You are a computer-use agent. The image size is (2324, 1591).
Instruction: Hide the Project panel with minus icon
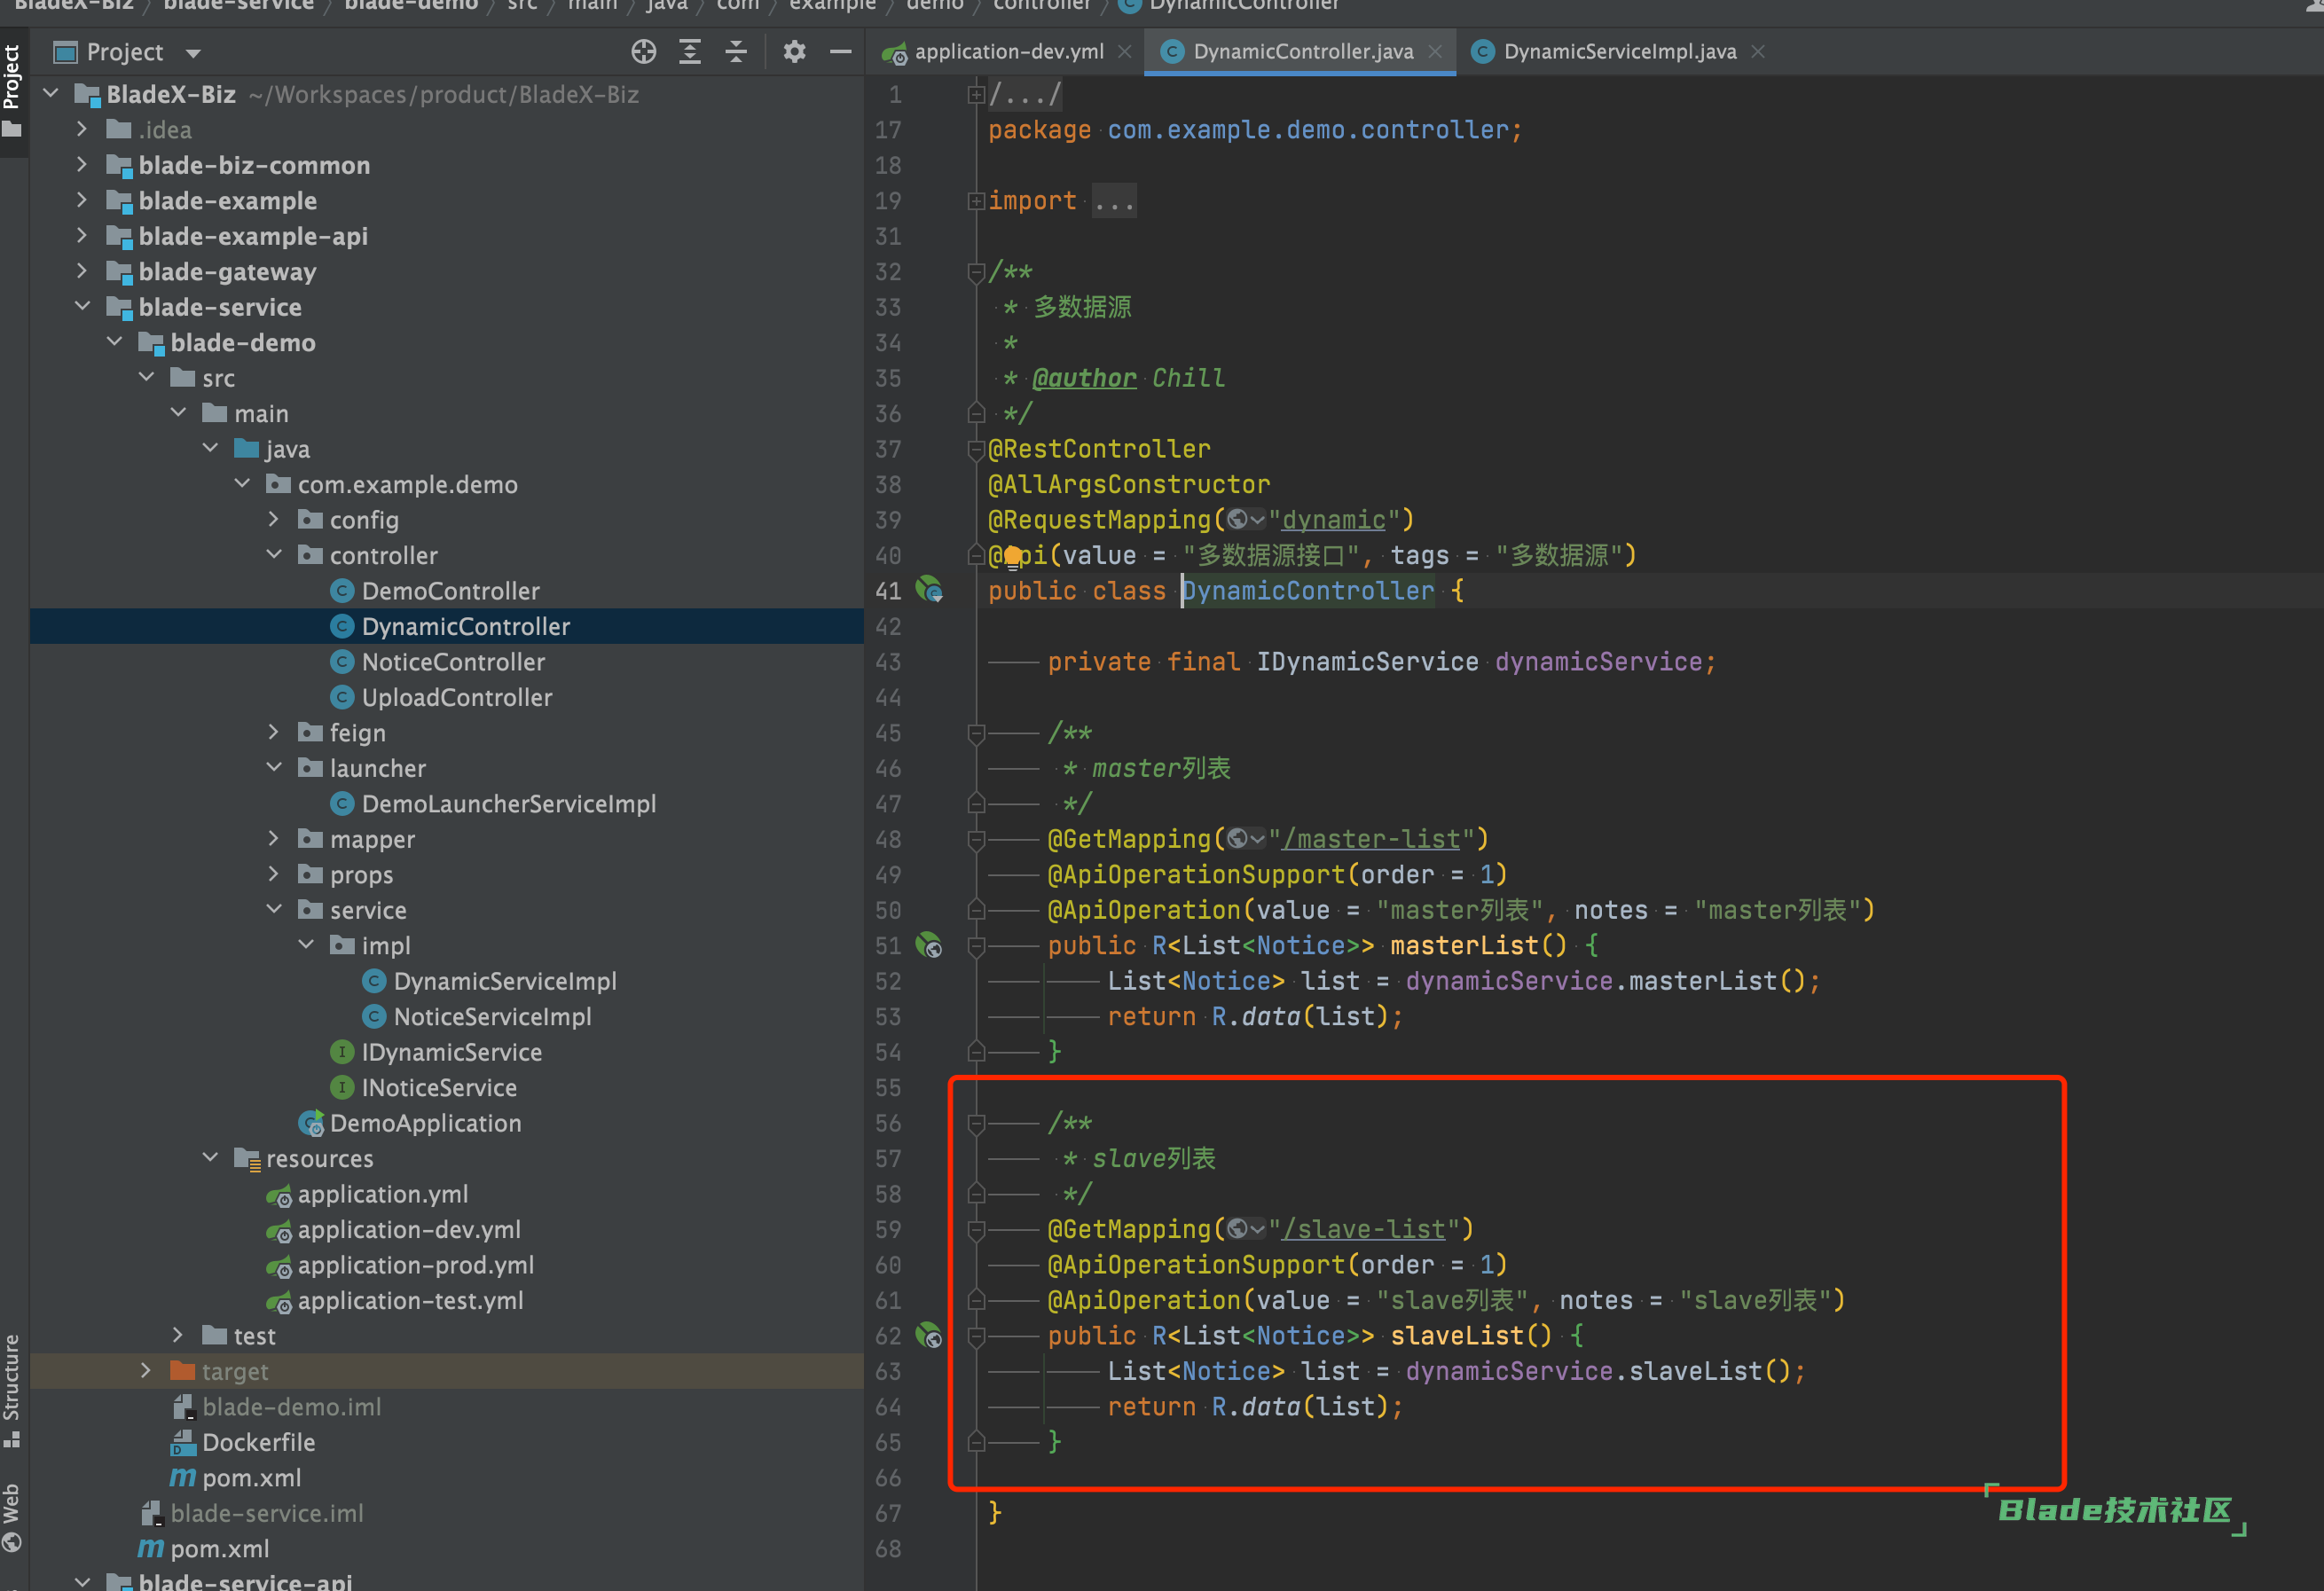841,52
